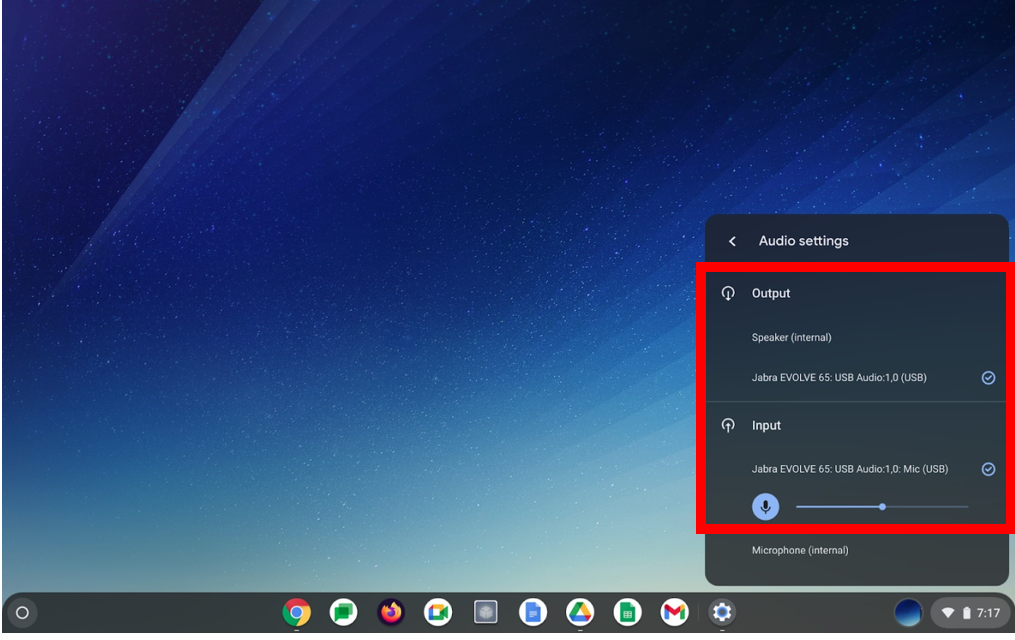Viewport: 1015px width, 640px height.
Task: Click the Input section label
Action: tap(766, 425)
